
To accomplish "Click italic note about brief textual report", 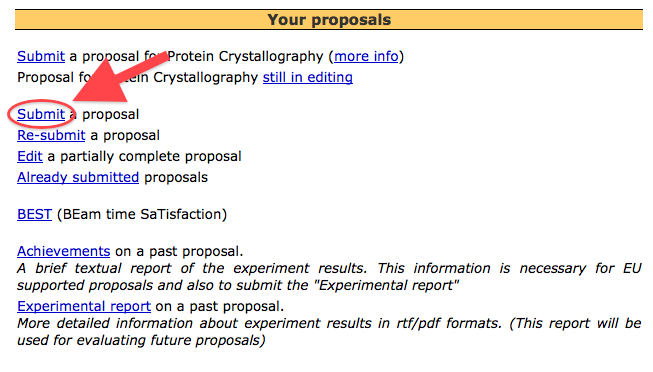I will 329,277.
